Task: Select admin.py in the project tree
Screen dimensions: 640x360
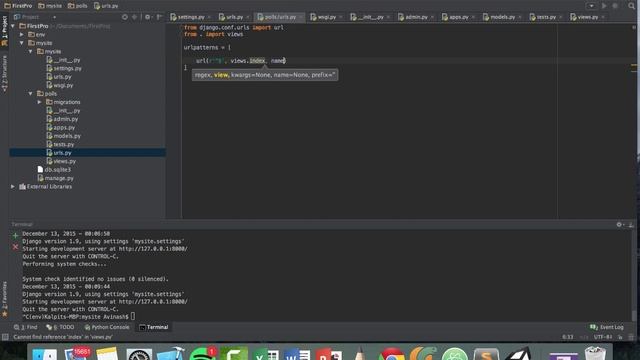Action: tap(62, 119)
